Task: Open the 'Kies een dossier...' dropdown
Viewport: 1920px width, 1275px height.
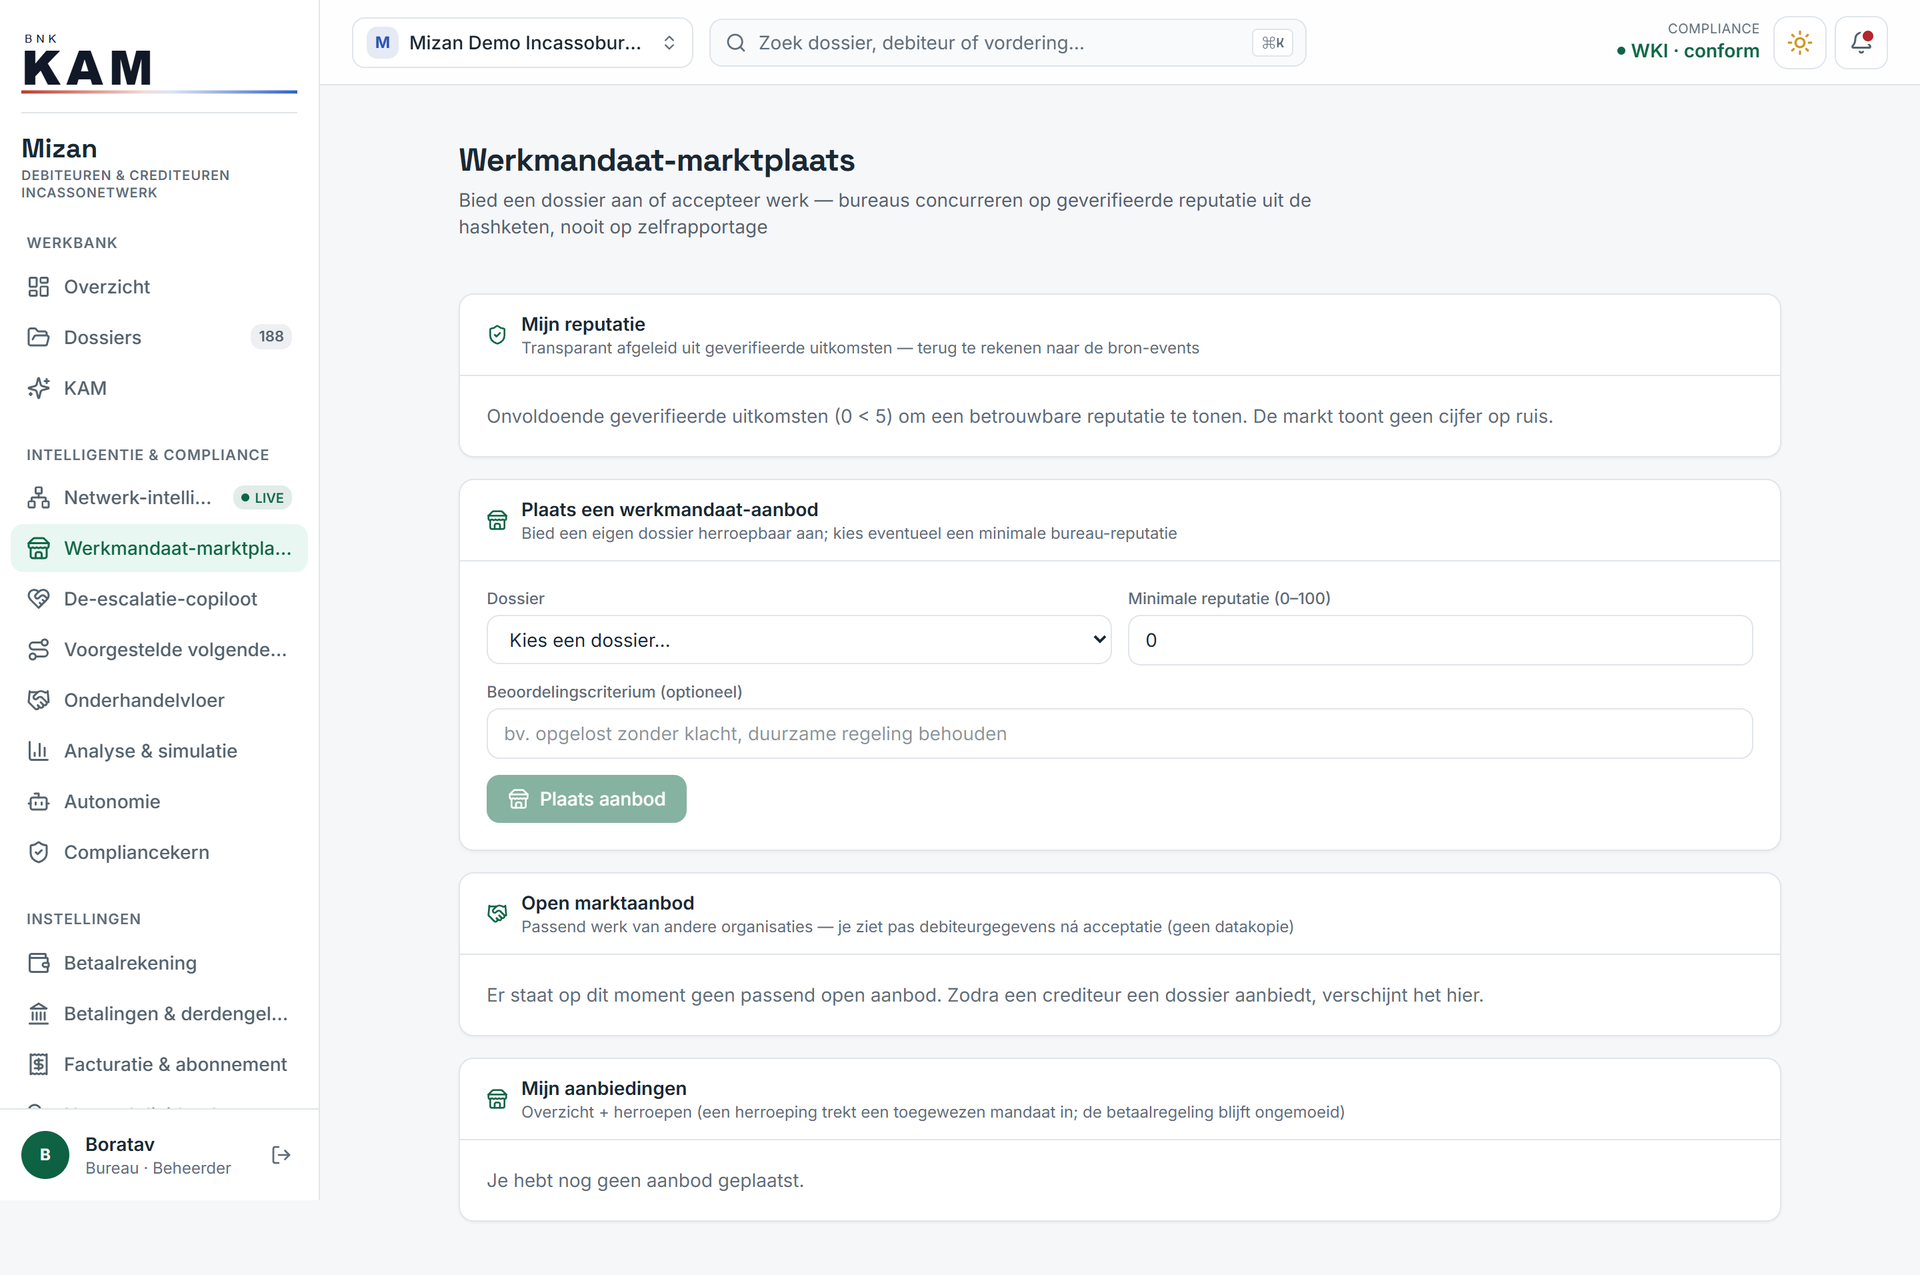Action: coord(798,640)
